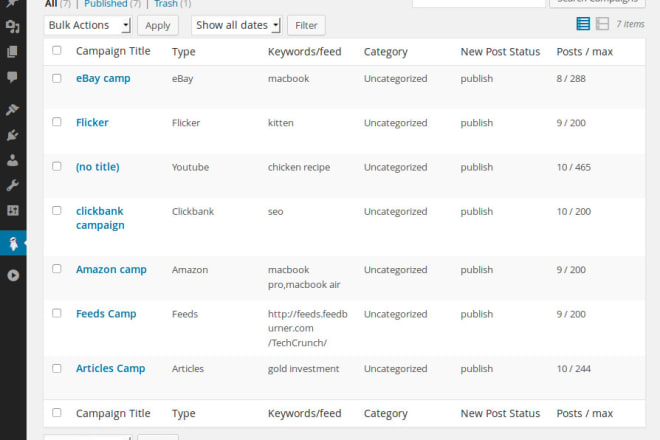Screen dimensions: 660x440
Task: Open the Flicker campaign
Action: (92, 123)
